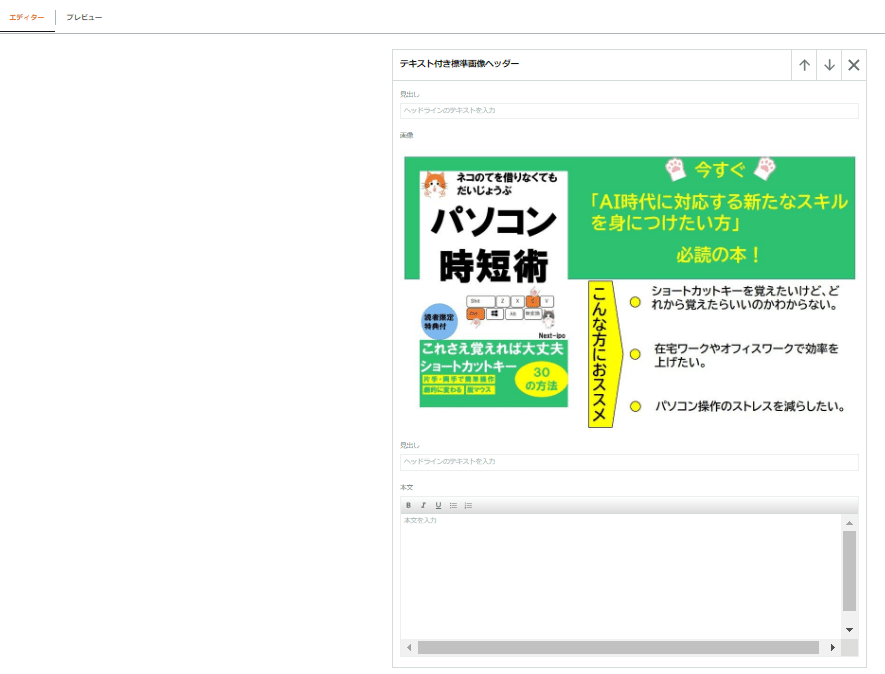Image resolution: width=885 pixels, height=674 pixels.
Task: Click into the 本文 body text area
Action: [x=621, y=576]
